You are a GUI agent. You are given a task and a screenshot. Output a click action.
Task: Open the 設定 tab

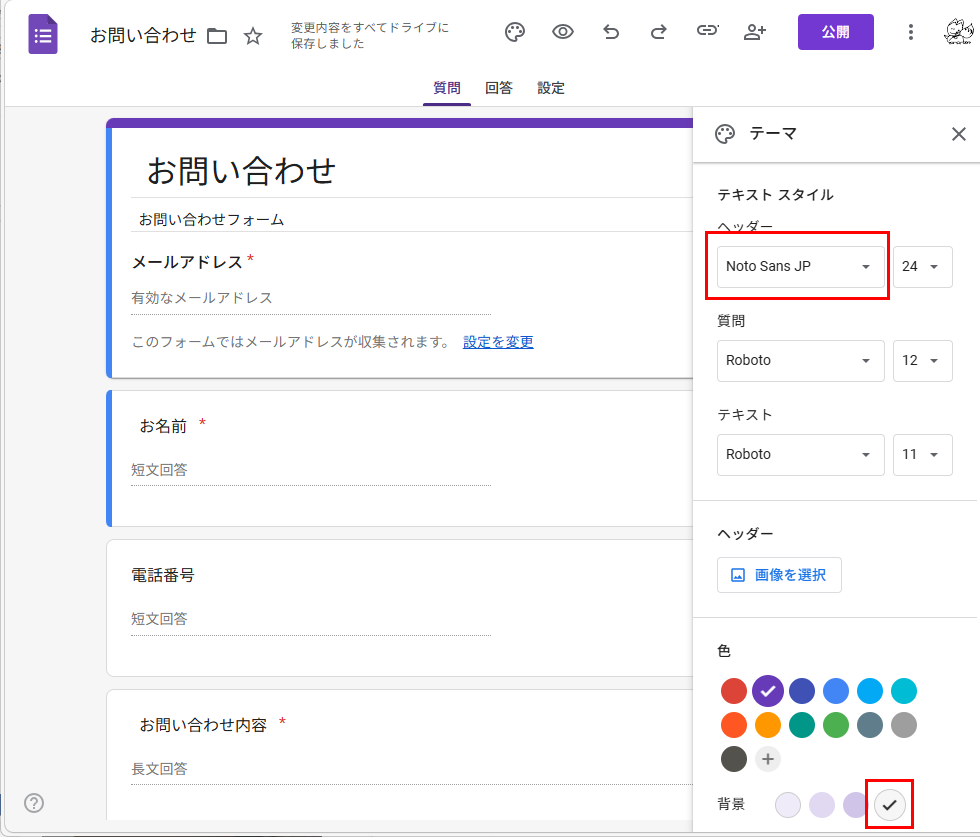pyautogui.click(x=551, y=87)
